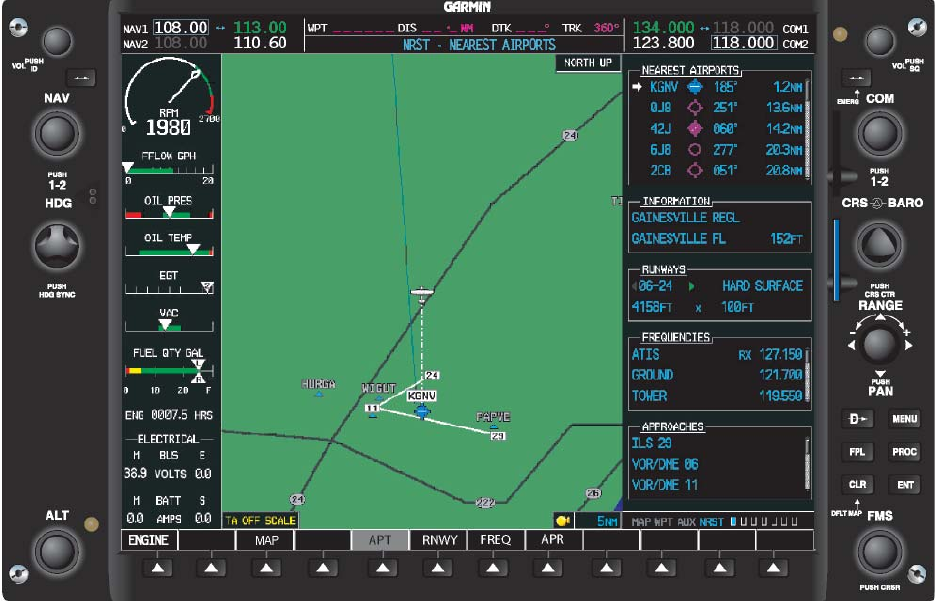Select the FREQ softkey
Image resolution: width=935 pixels, height=601 pixels.
[496, 540]
